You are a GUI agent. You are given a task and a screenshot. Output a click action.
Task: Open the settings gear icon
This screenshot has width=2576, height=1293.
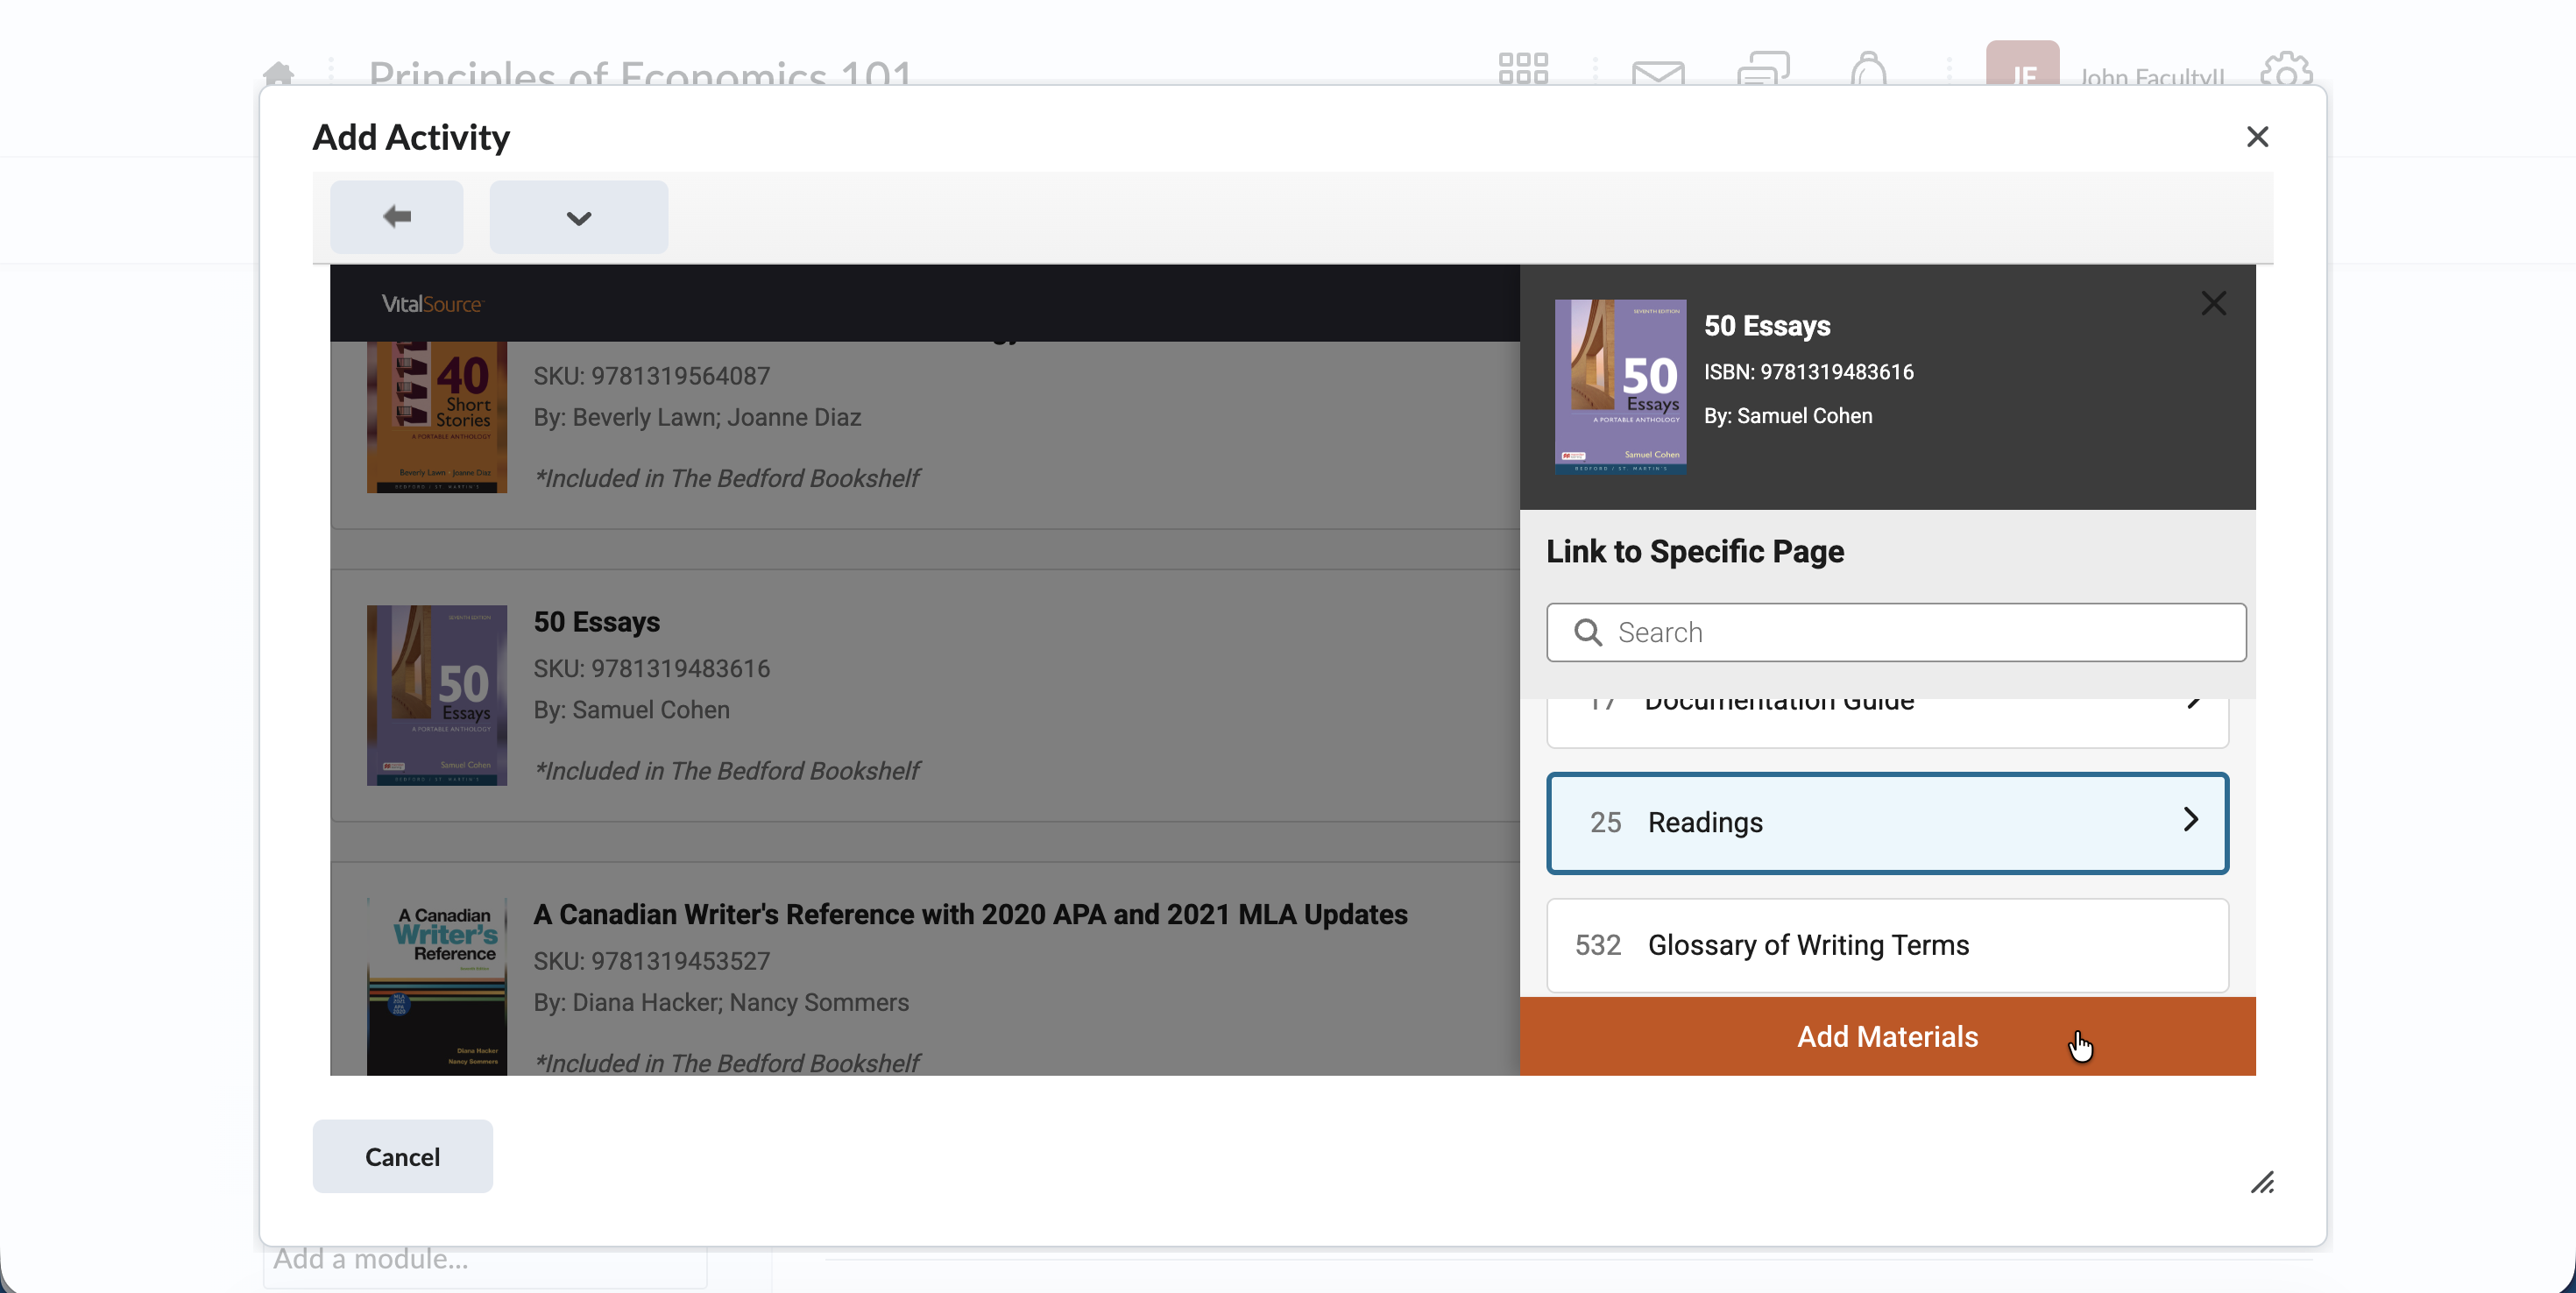(x=2286, y=69)
